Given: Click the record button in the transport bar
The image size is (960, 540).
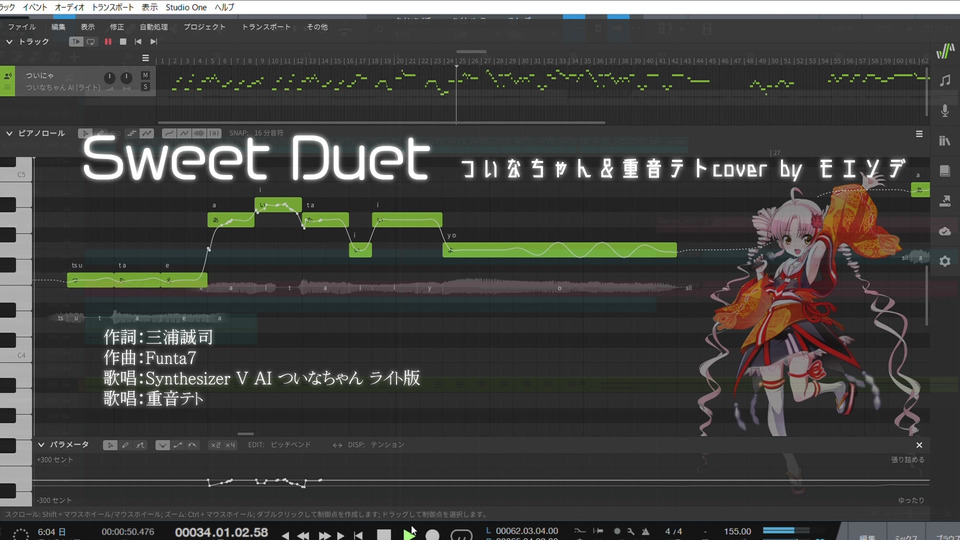Looking at the screenshot, I should 432,535.
